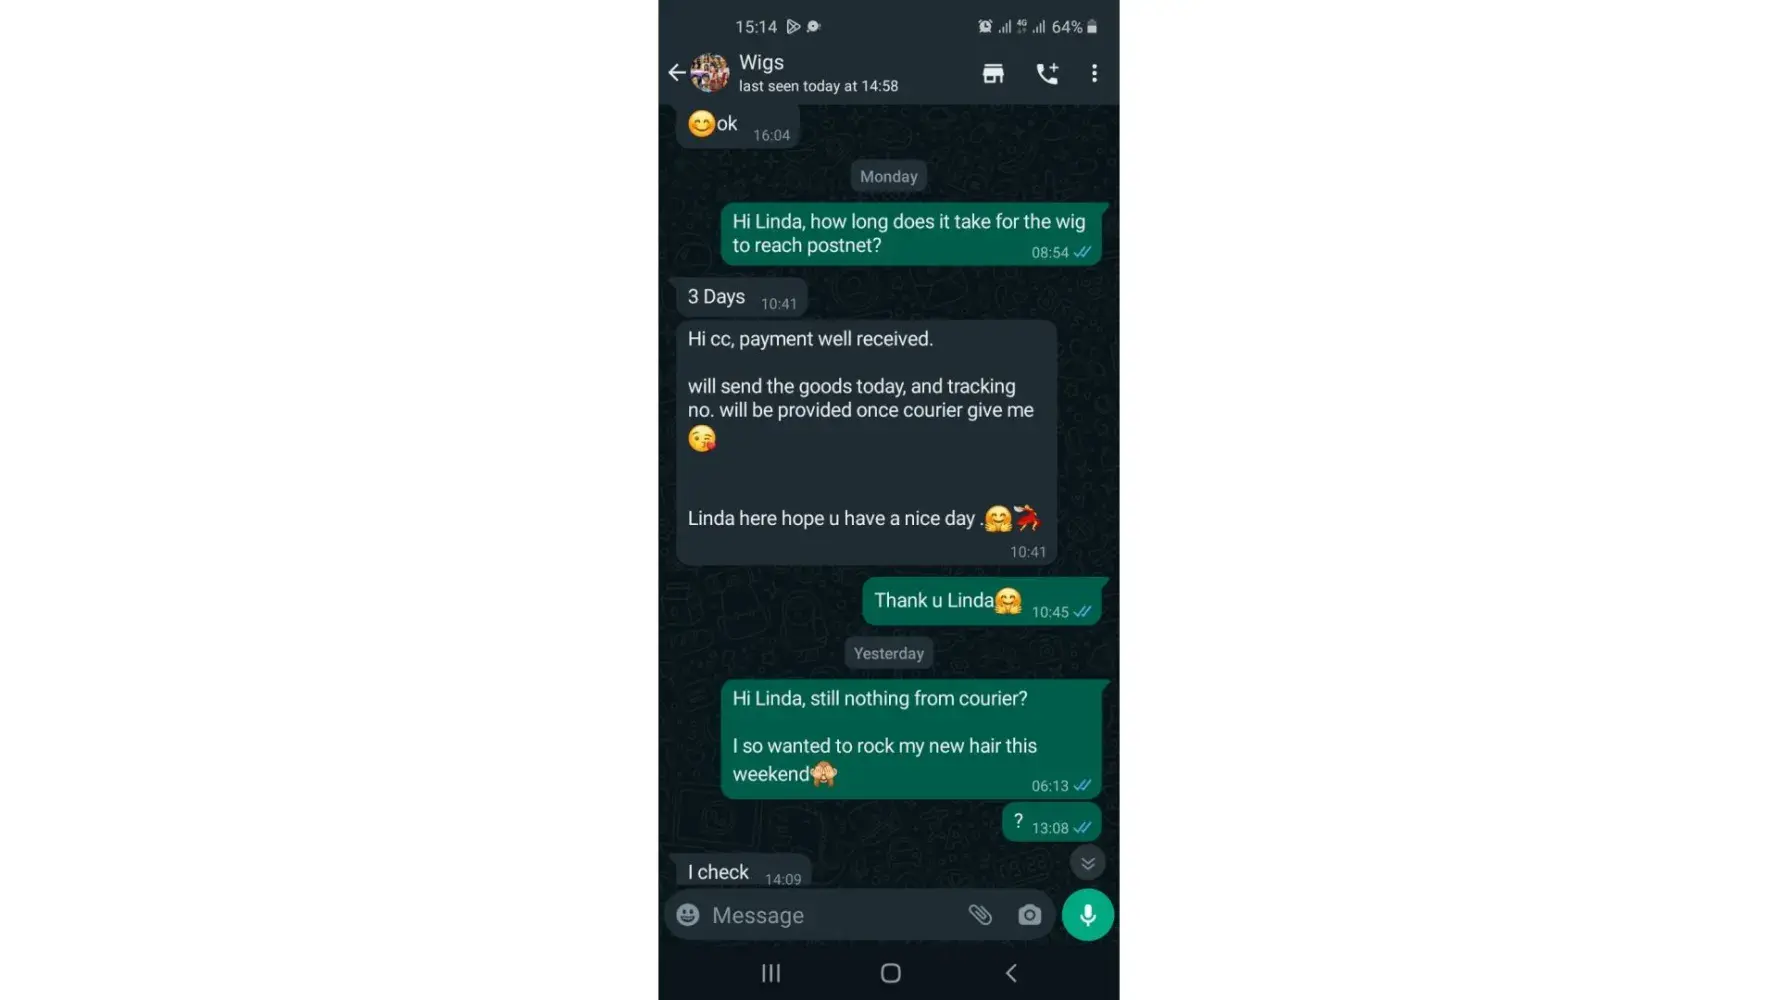Jump to latest messages with the down chevrons
This screenshot has width=1778, height=1000.
(1088, 863)
